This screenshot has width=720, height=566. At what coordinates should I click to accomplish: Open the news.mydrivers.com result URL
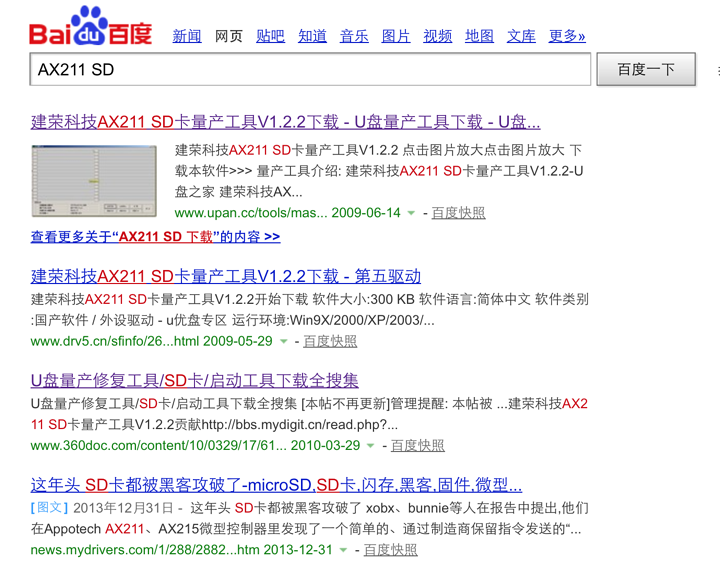coord(145,550)
